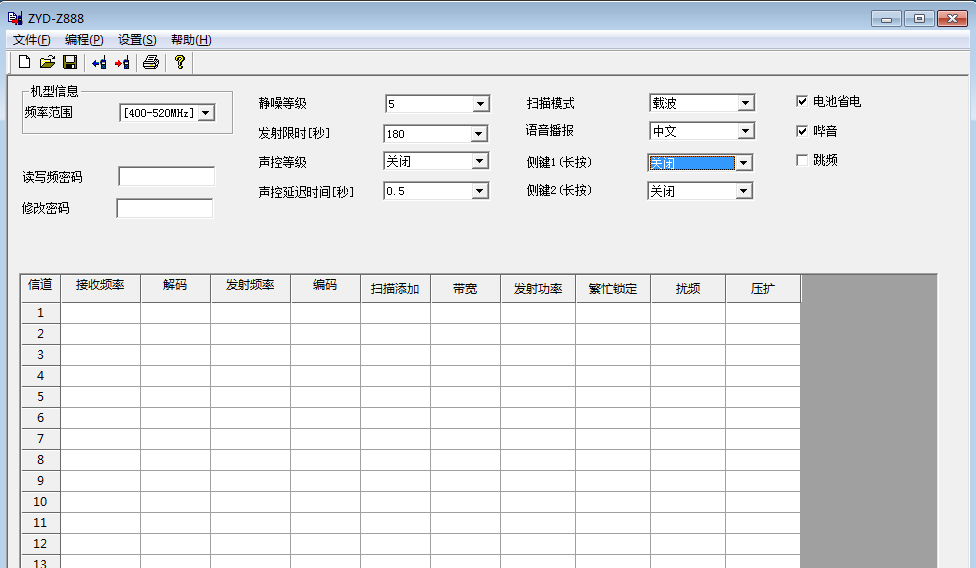The height and width of the screenshot is (568, 976).
Task: Expand the 静噪等级 dropdown
Action: 480,104
